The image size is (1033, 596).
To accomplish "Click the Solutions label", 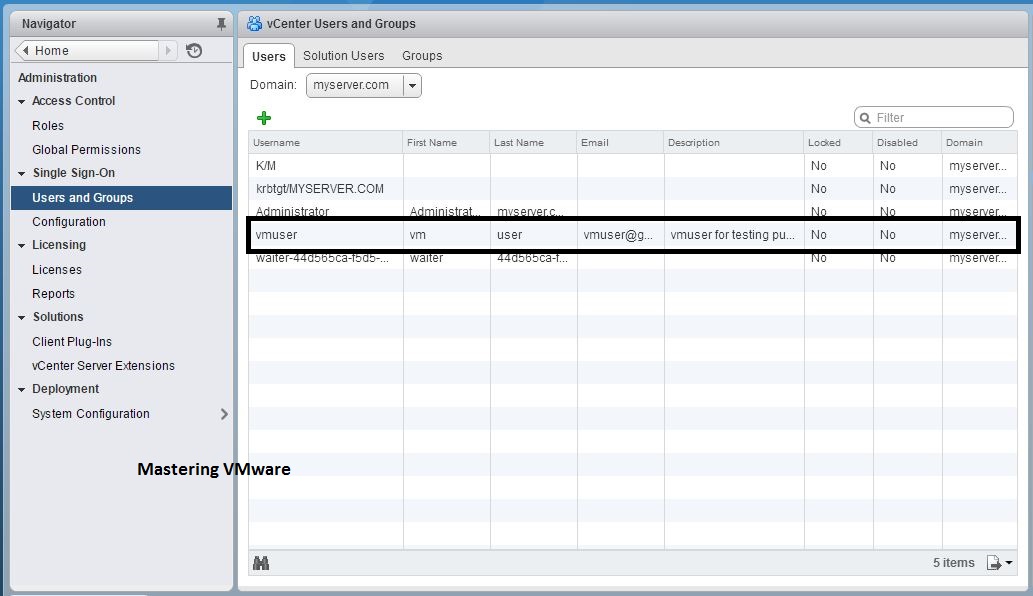I will pos(58,317).
